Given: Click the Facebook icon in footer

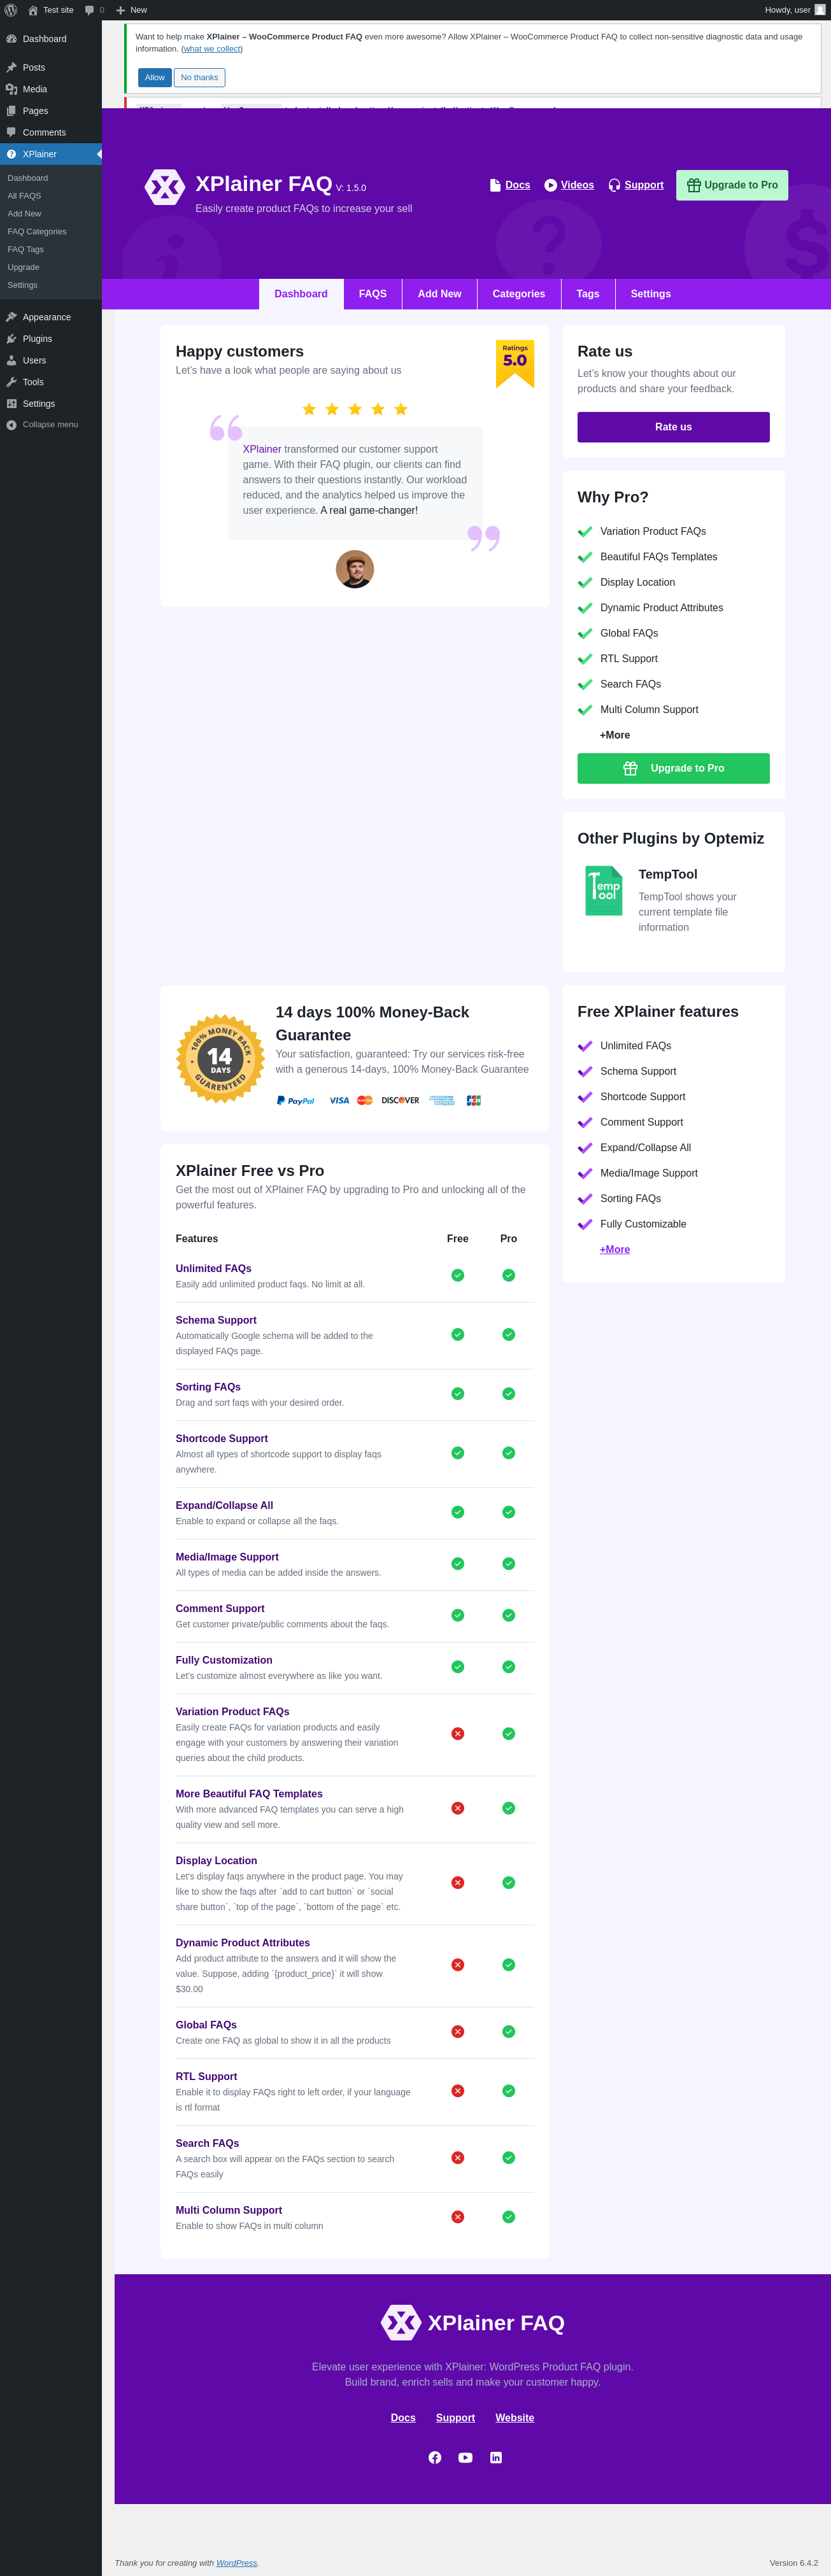Looking at the screenshot, I should coord(435,2457).
